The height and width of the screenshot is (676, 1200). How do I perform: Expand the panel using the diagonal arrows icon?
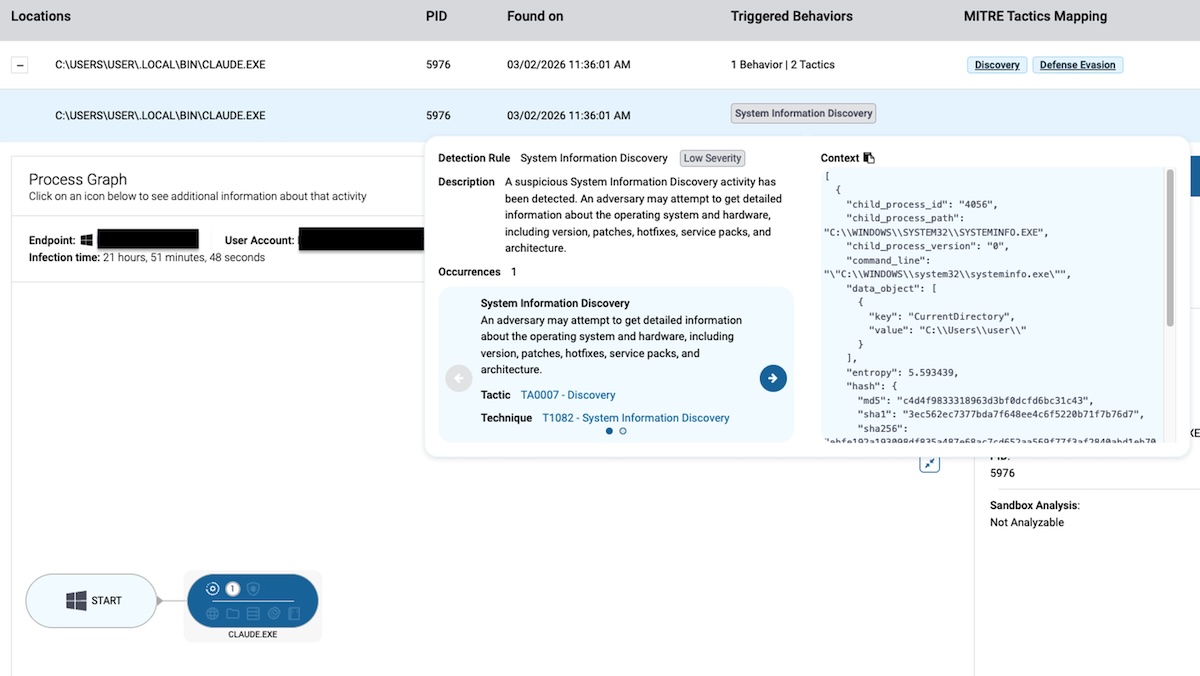point(929,462)
